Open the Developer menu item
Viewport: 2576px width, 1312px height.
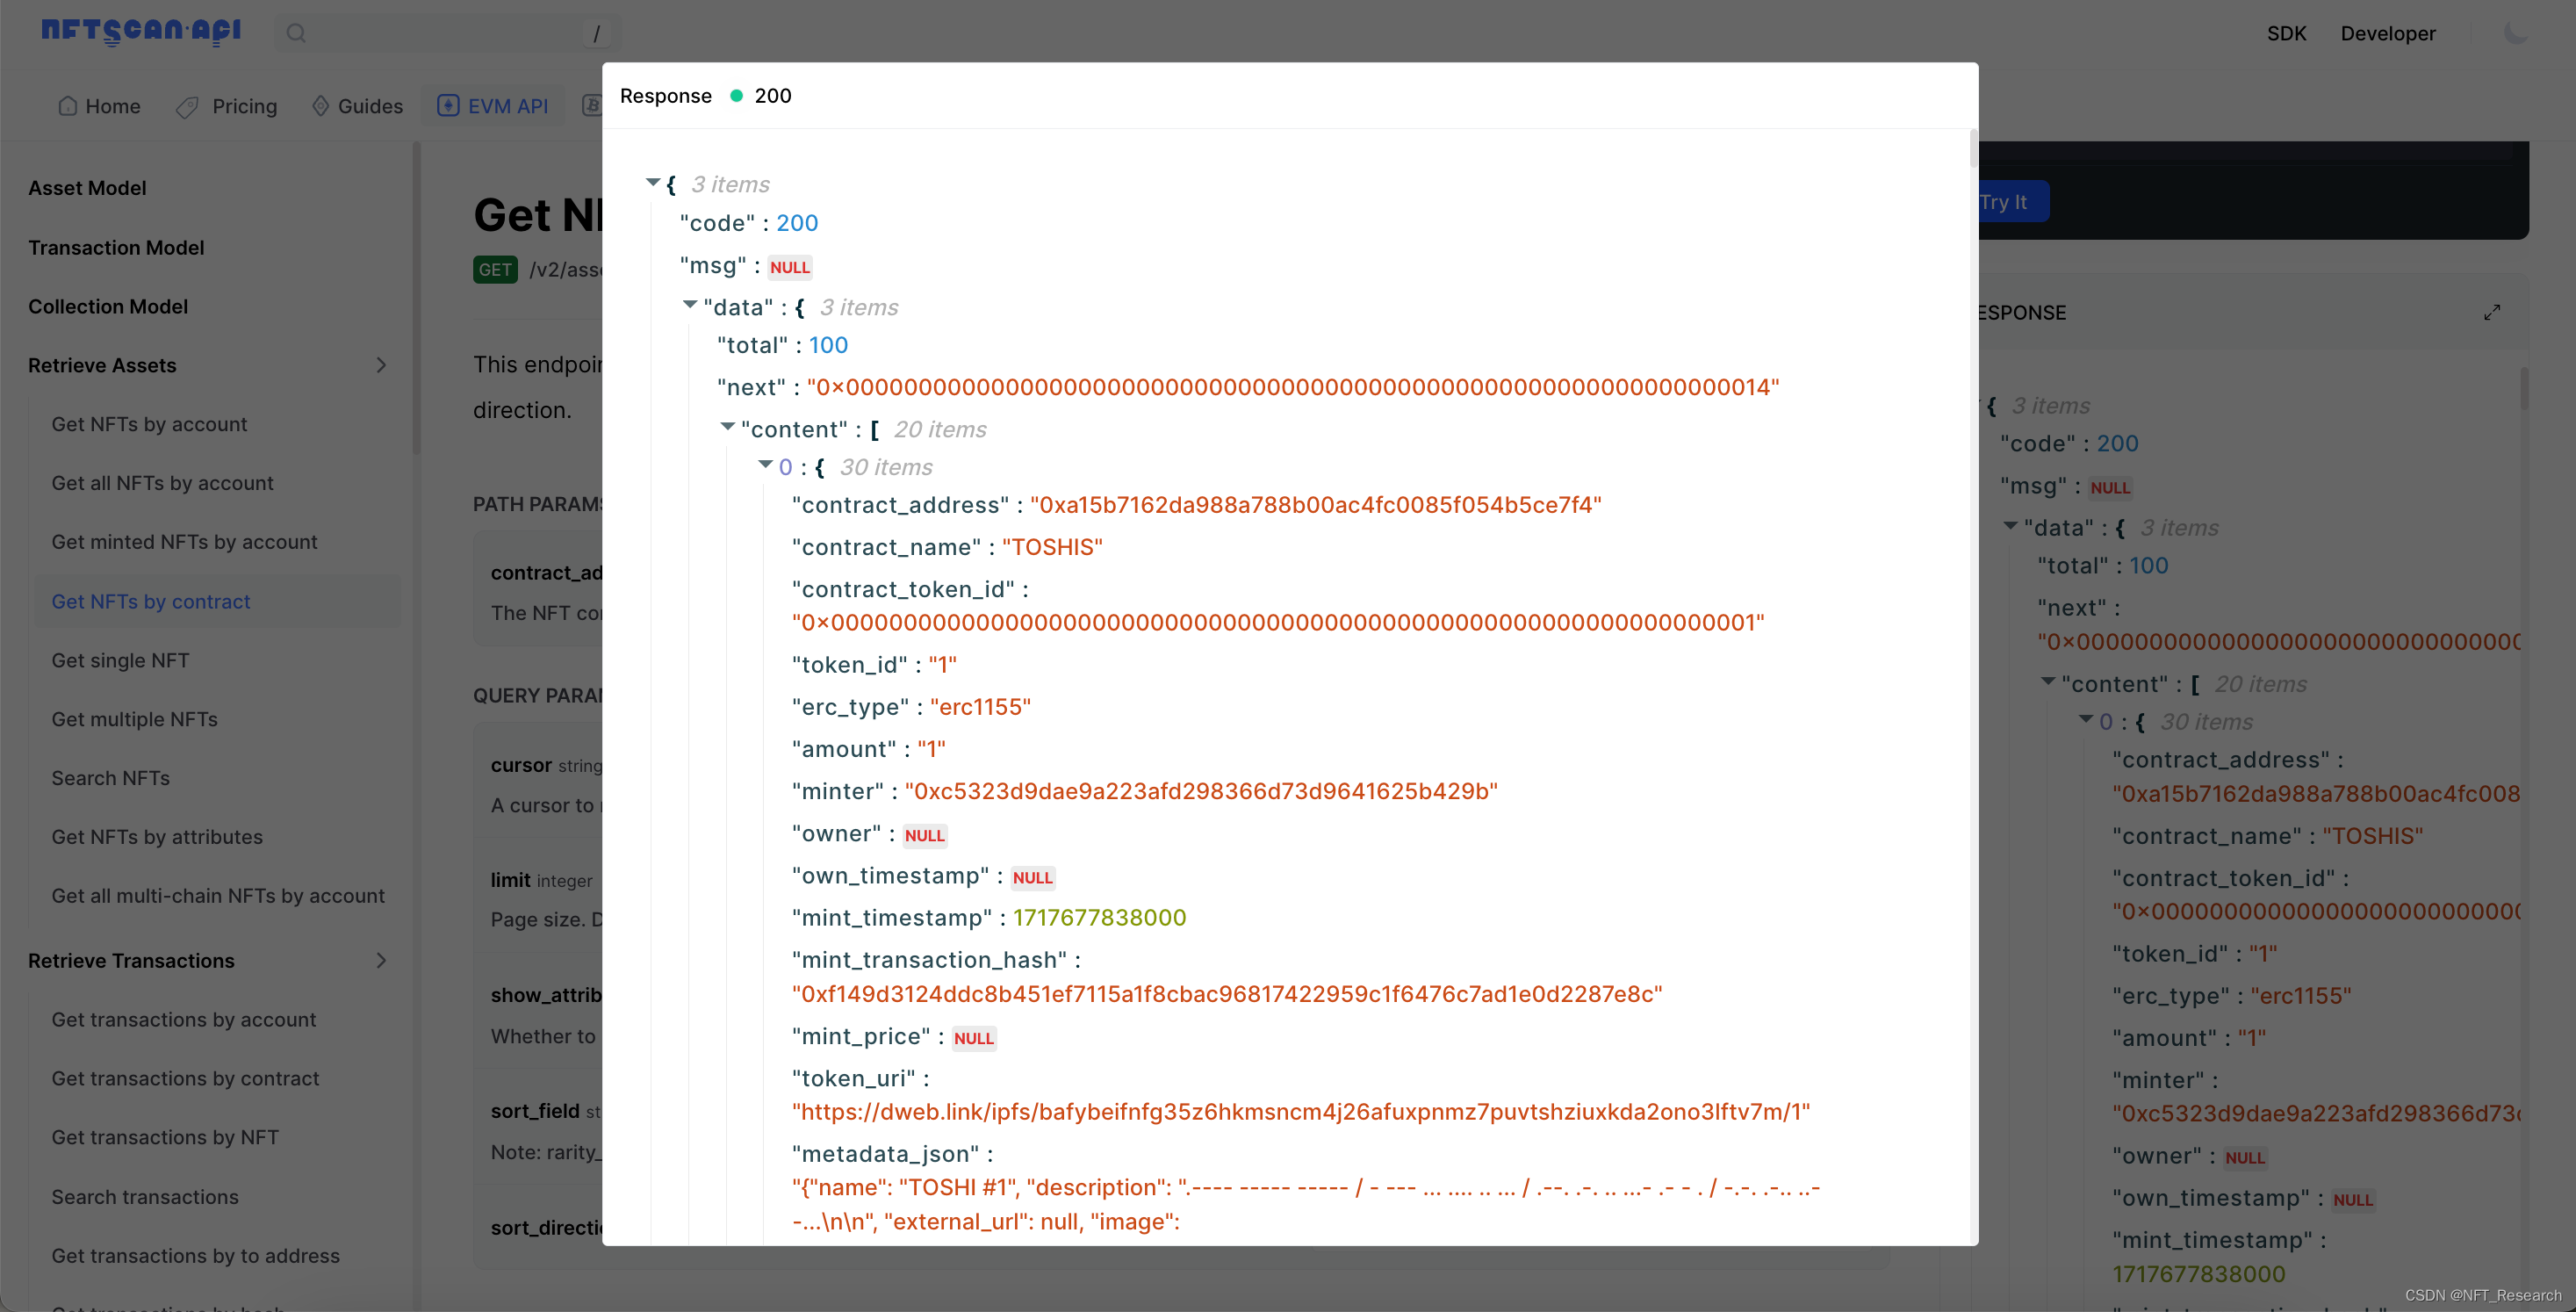(x=2388, y=33)
